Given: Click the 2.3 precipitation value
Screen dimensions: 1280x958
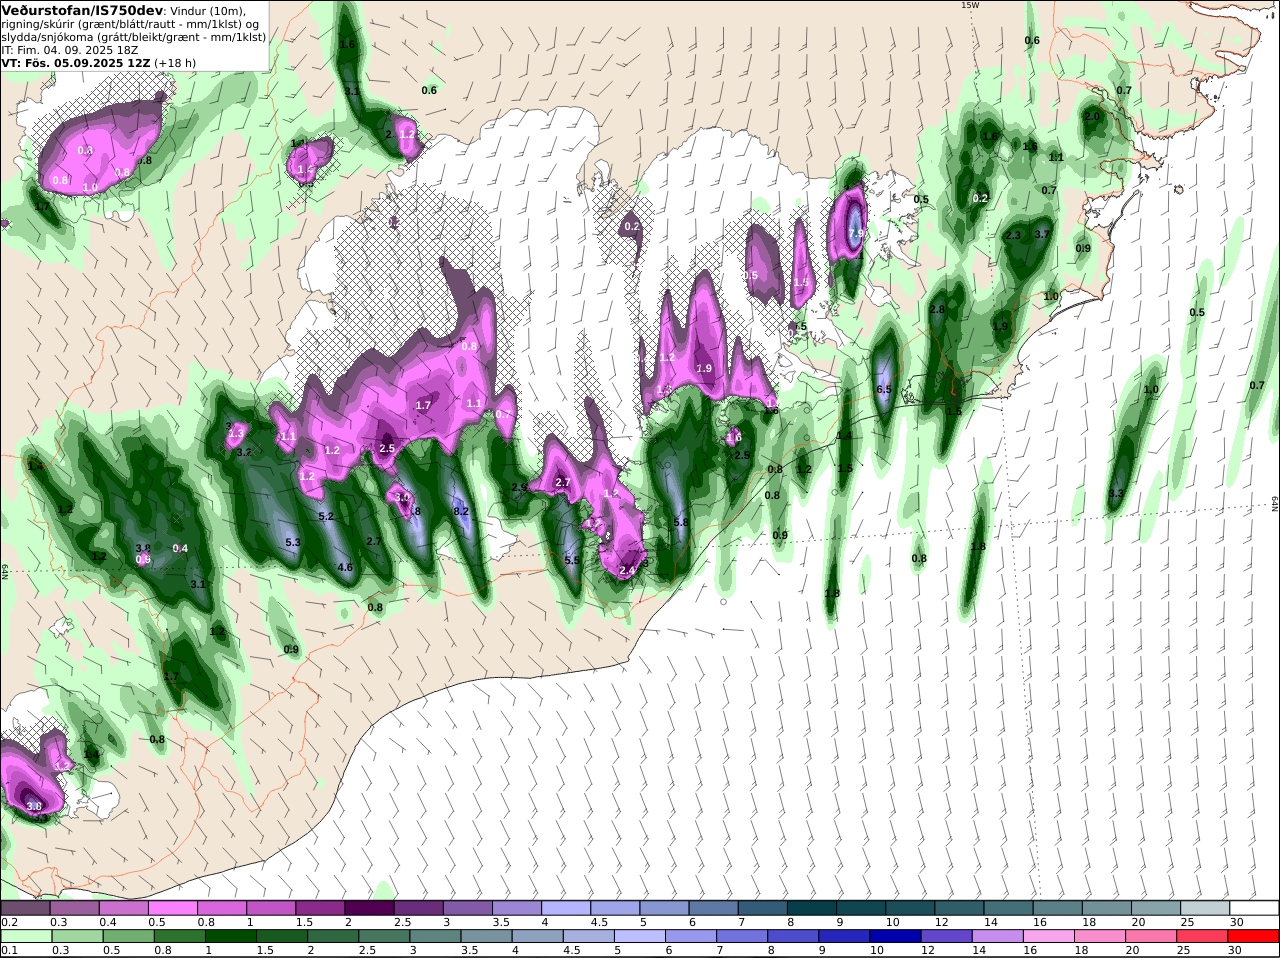Looking at the screenshot, I should click(1013, 235).
